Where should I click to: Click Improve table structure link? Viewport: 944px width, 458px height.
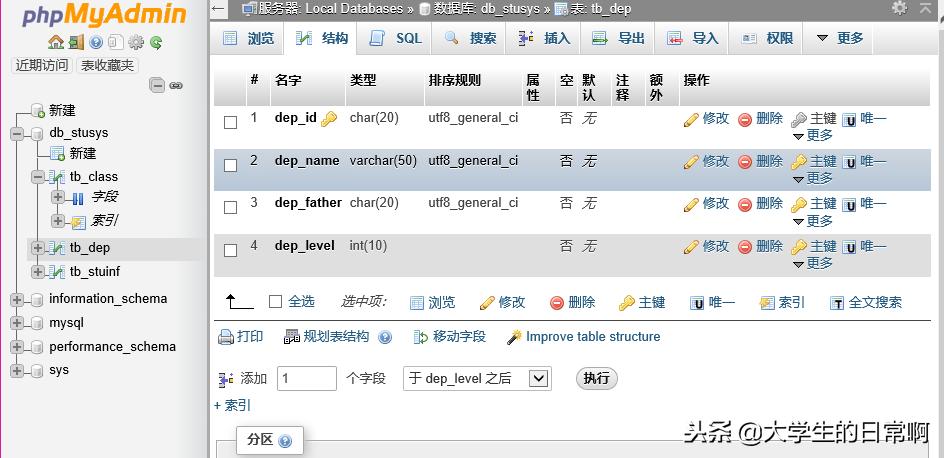(583, 336)
